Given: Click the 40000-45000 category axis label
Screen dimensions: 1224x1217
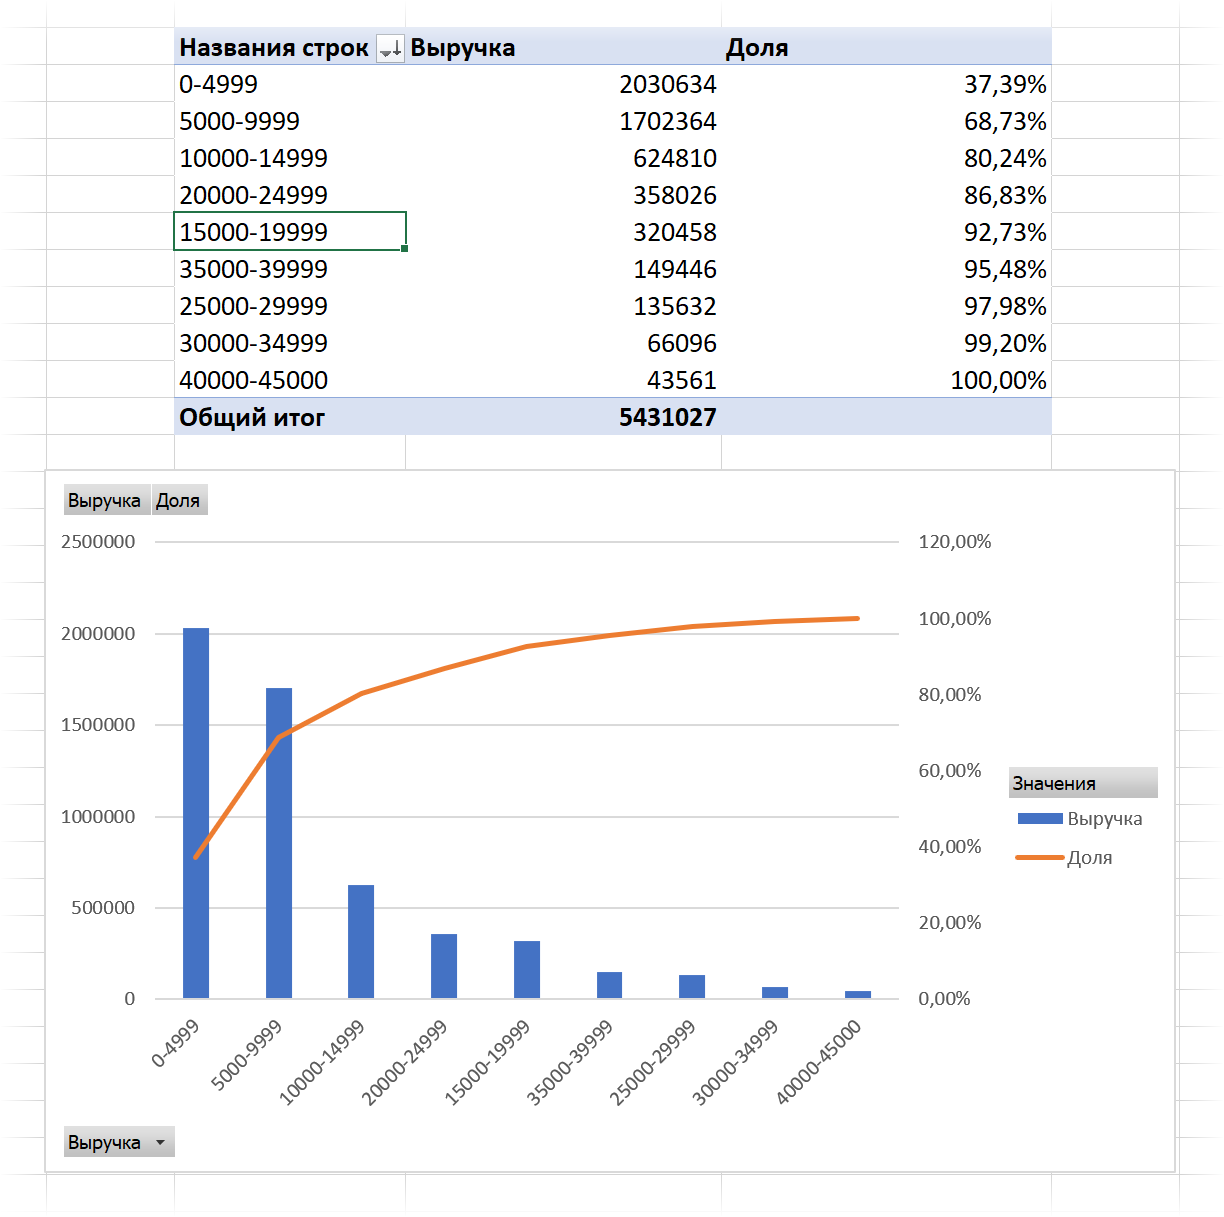Looking at the screenshot, I should click(x=819, y=1063).
